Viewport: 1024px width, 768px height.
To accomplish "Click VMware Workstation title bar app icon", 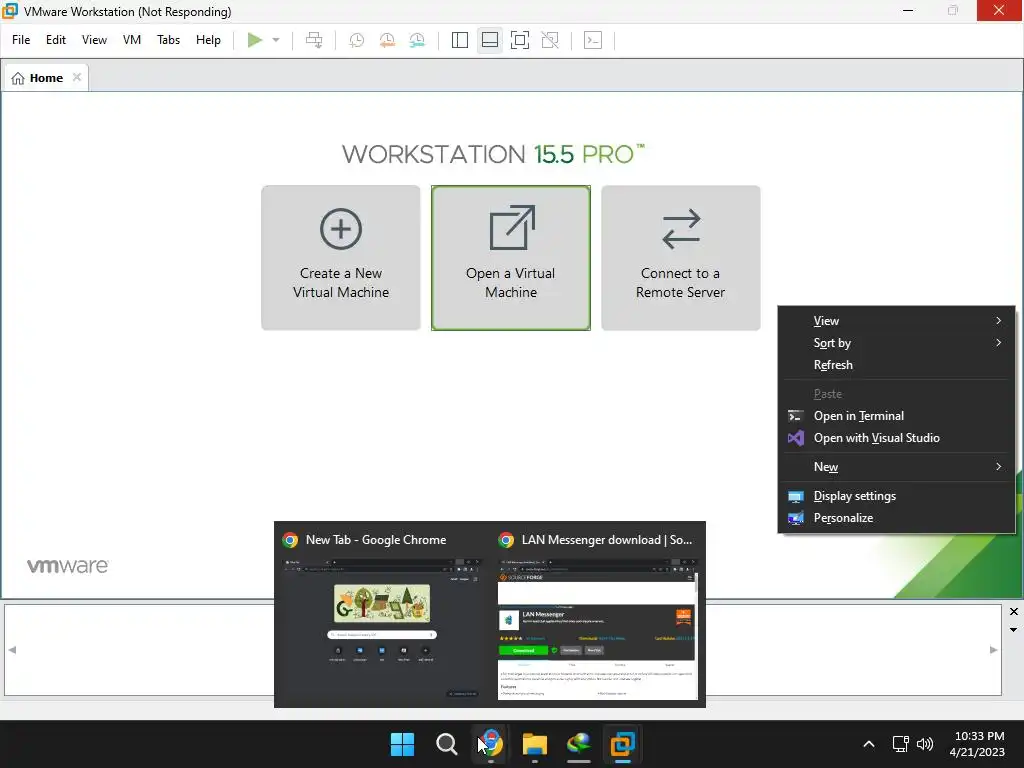I will point(10,11).
